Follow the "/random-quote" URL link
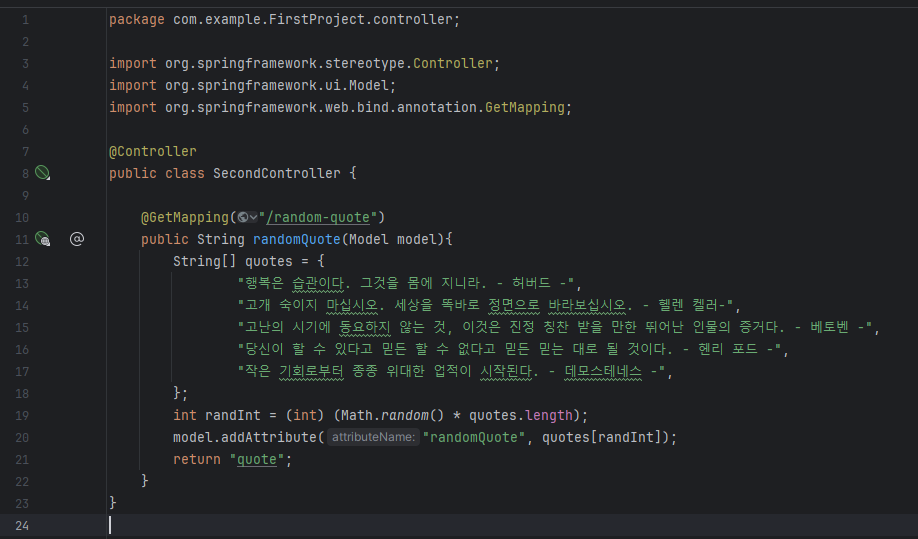This screenshot has height=539, width=918. (x=318, y=217)
